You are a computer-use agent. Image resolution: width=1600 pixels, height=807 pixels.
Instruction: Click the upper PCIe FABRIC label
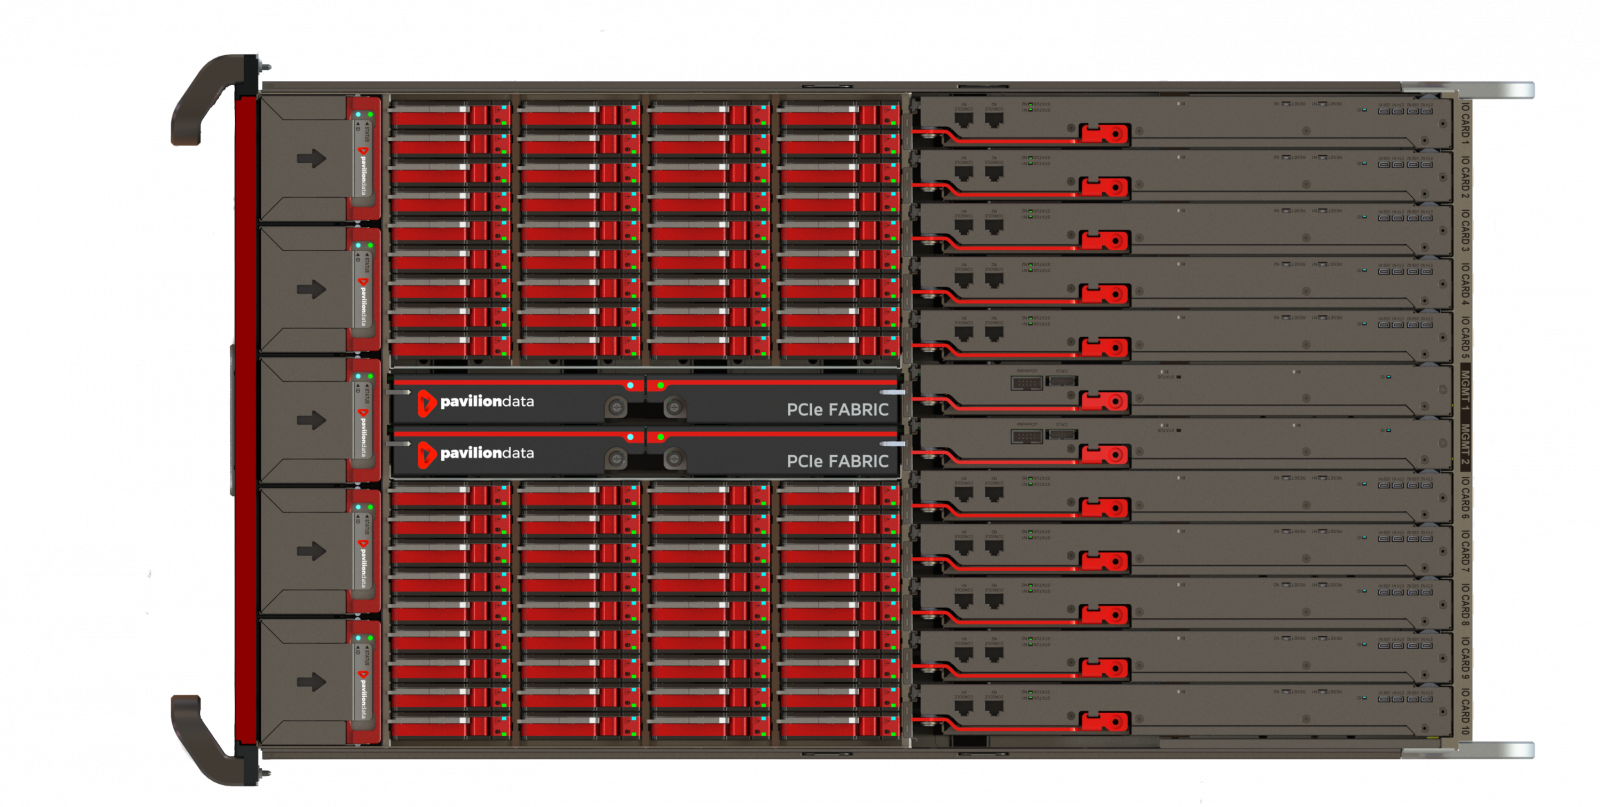tap(837, 409)
